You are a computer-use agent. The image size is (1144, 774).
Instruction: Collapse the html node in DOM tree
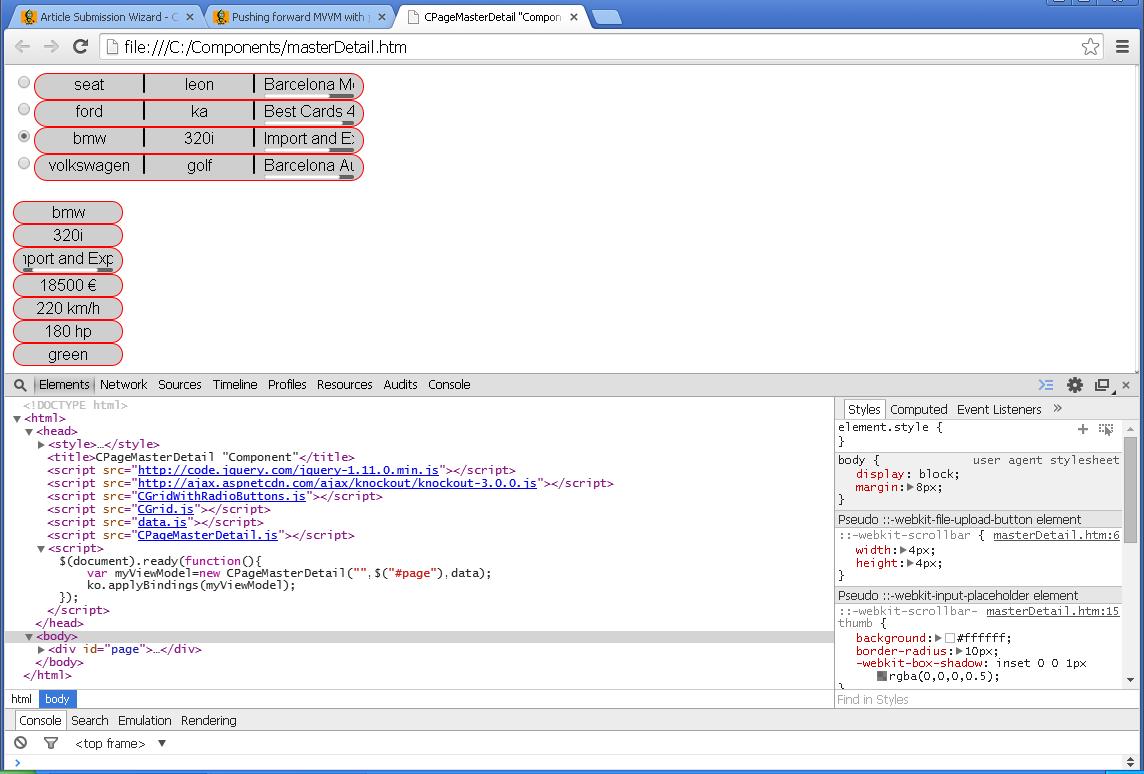[x=17, y=419]
